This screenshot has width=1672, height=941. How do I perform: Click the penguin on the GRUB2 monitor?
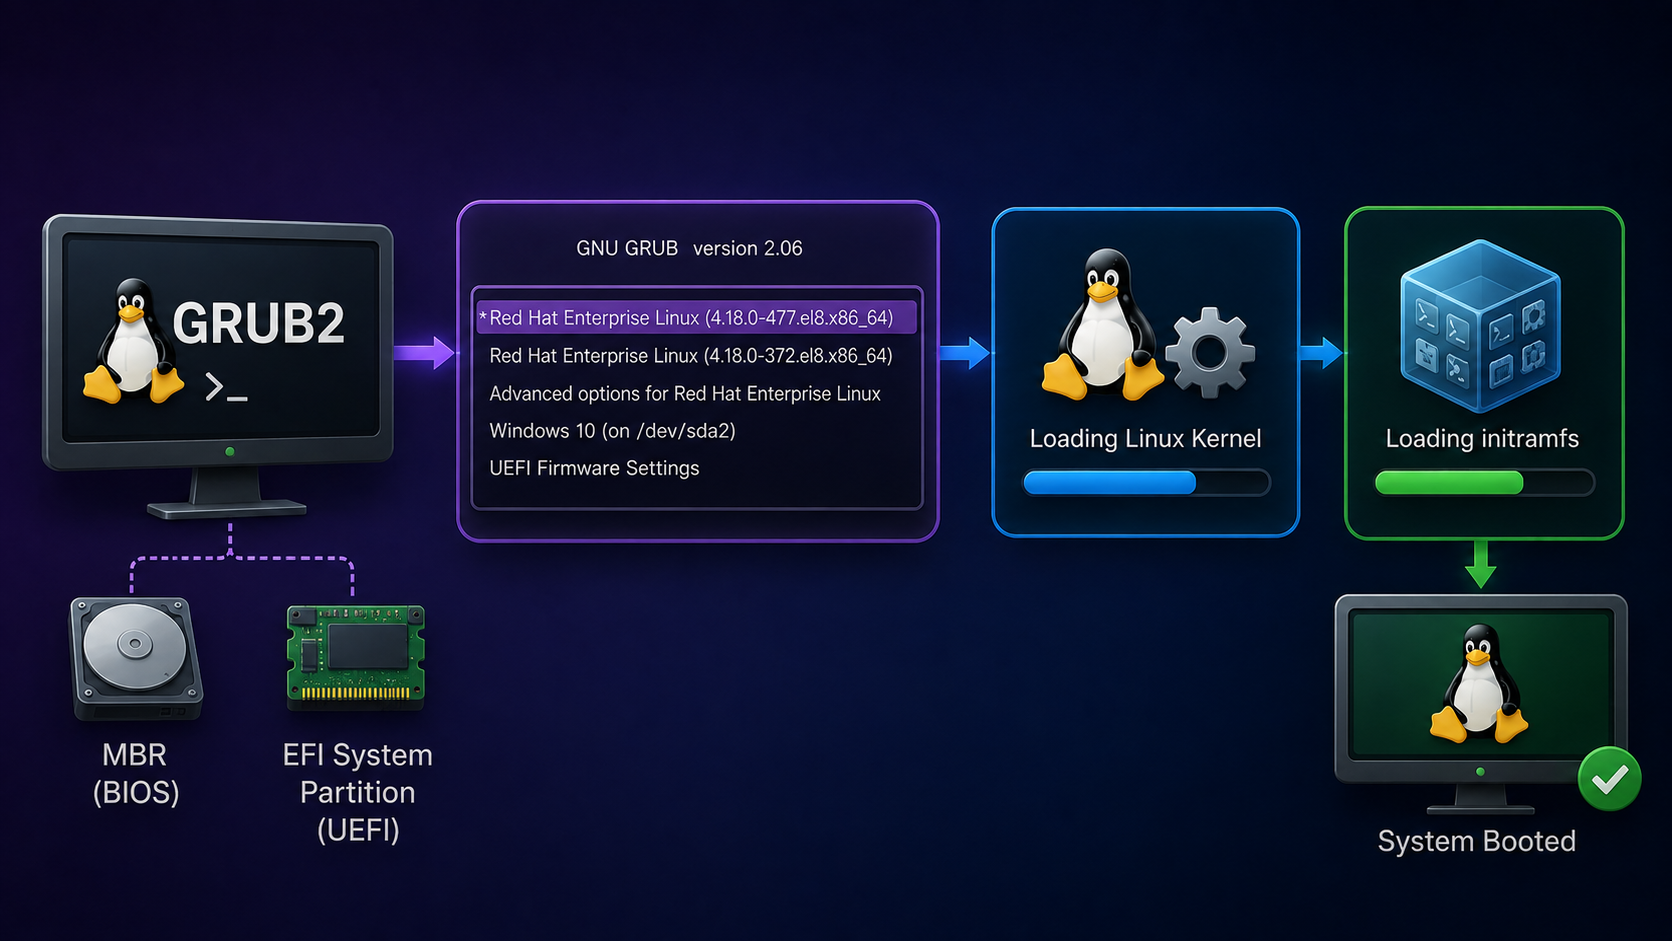pyautogui.click(x=133, y=342)
